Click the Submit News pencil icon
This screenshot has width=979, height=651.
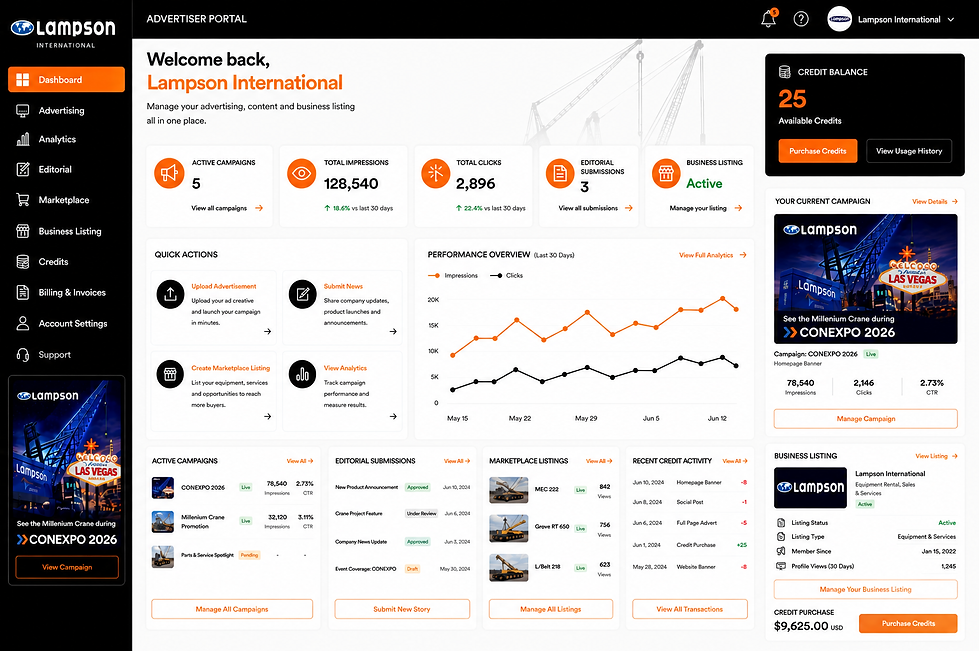coord(303,294)
